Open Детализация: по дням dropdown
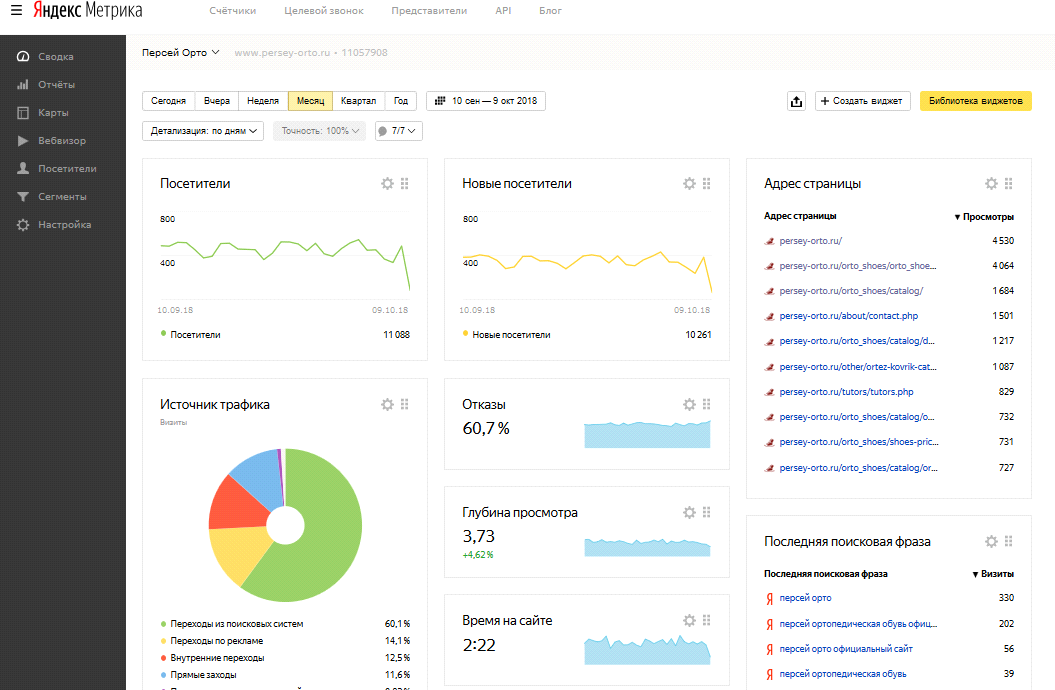 pyautogui.click(x=203, y=130)
